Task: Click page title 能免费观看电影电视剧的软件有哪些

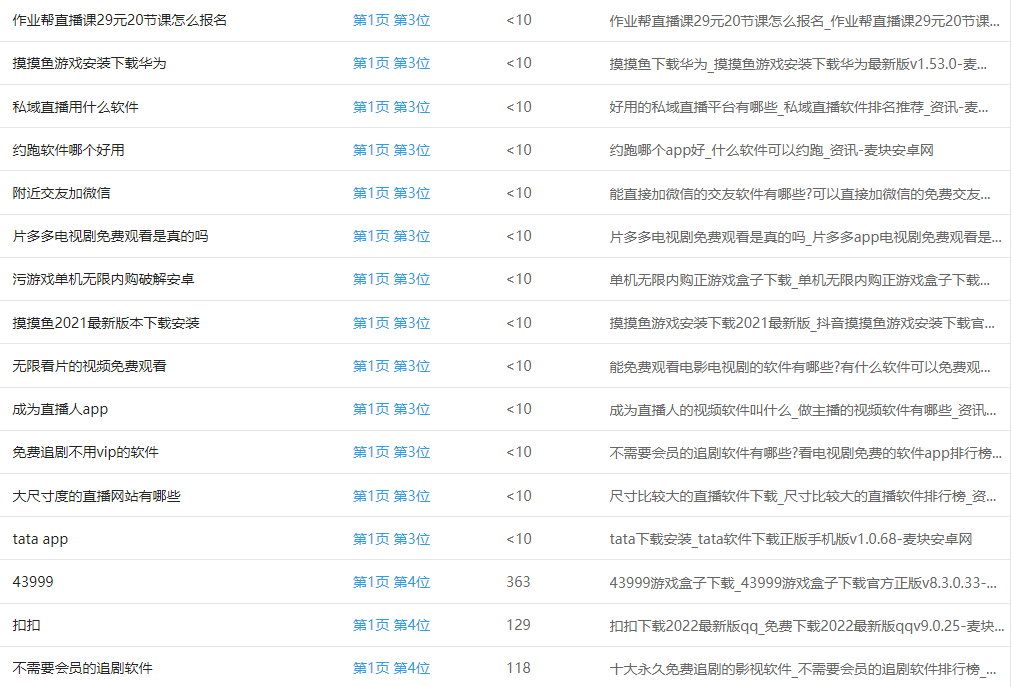Action: coord(800,367)
